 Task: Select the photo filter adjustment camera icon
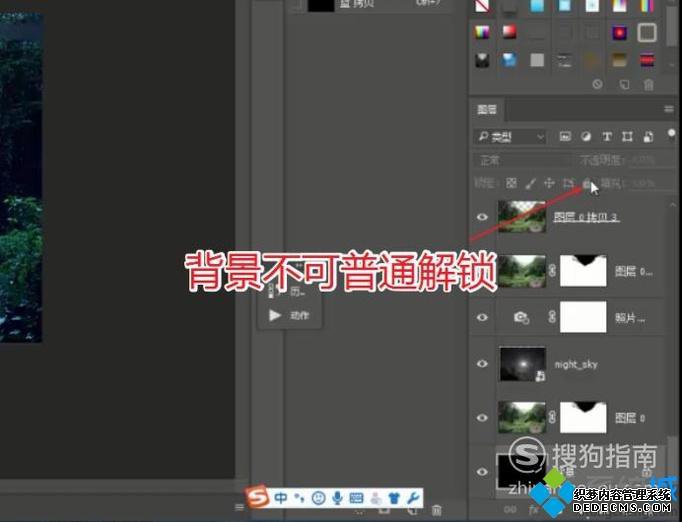coord(521,317)
